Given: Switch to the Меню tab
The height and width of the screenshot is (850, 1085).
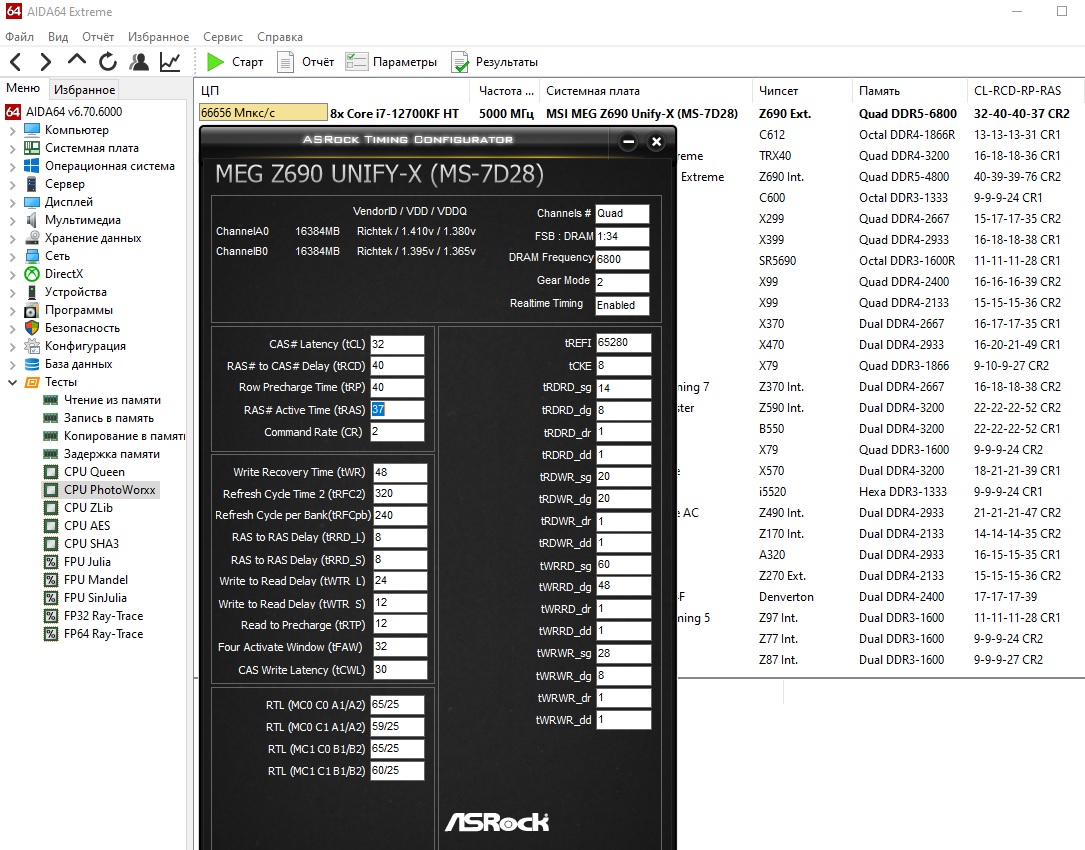Looking at the screenshot, I should [x=23, y=88].
